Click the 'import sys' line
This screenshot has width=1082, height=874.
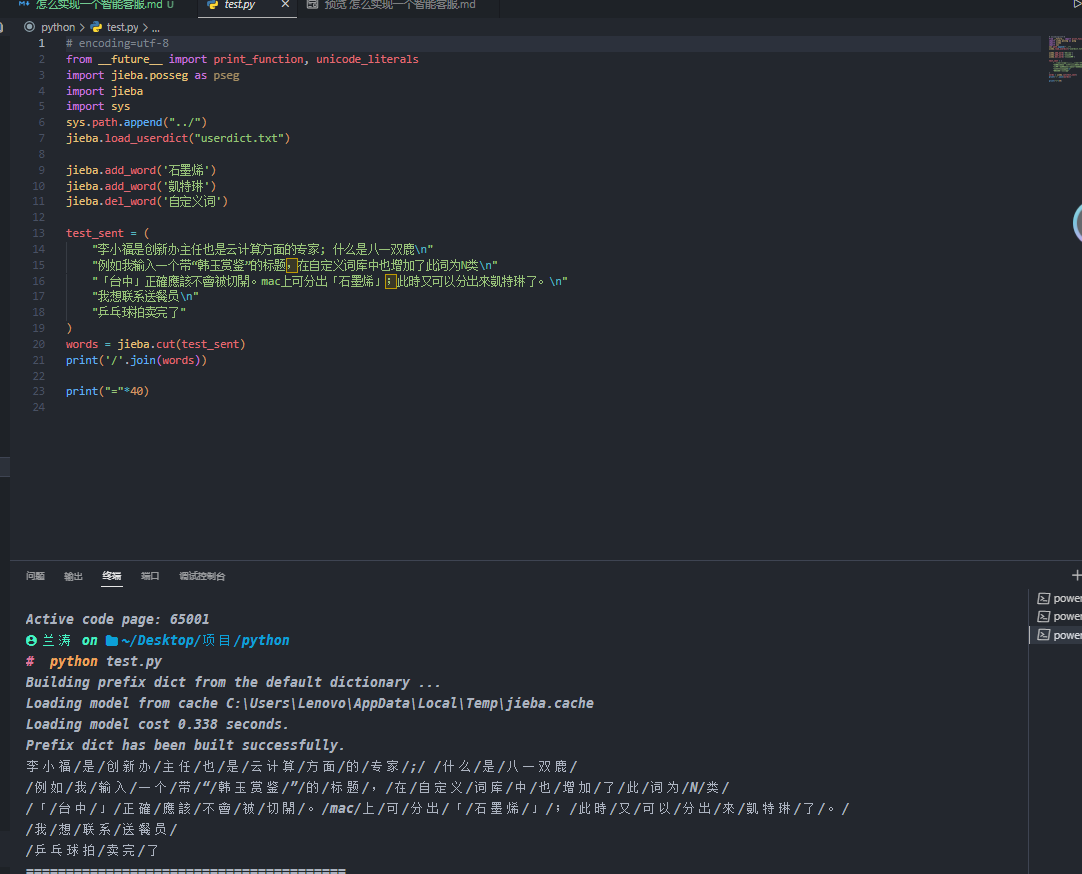pos(98,106)
